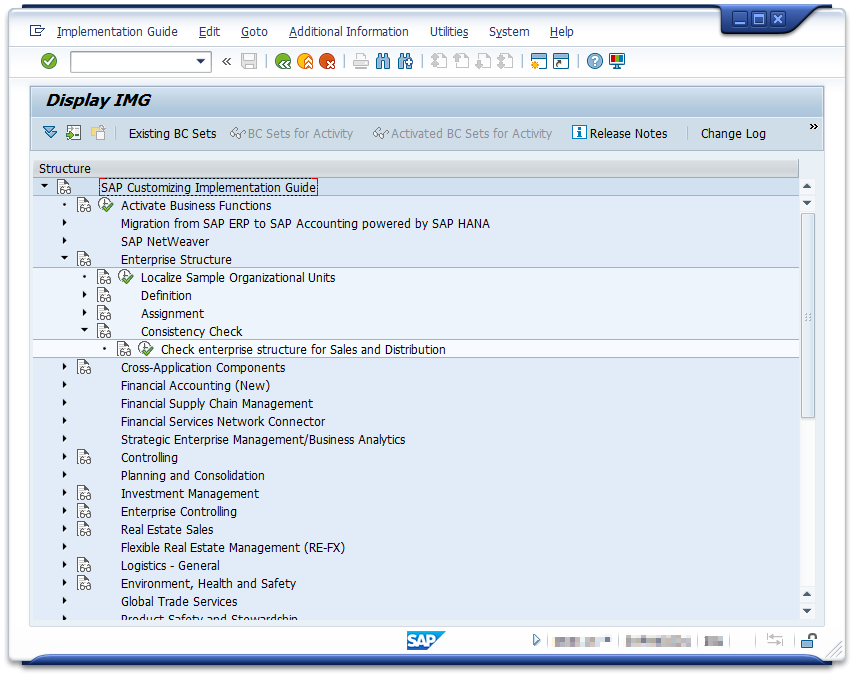Click the Print icon
853x676 pixels.
361,61
